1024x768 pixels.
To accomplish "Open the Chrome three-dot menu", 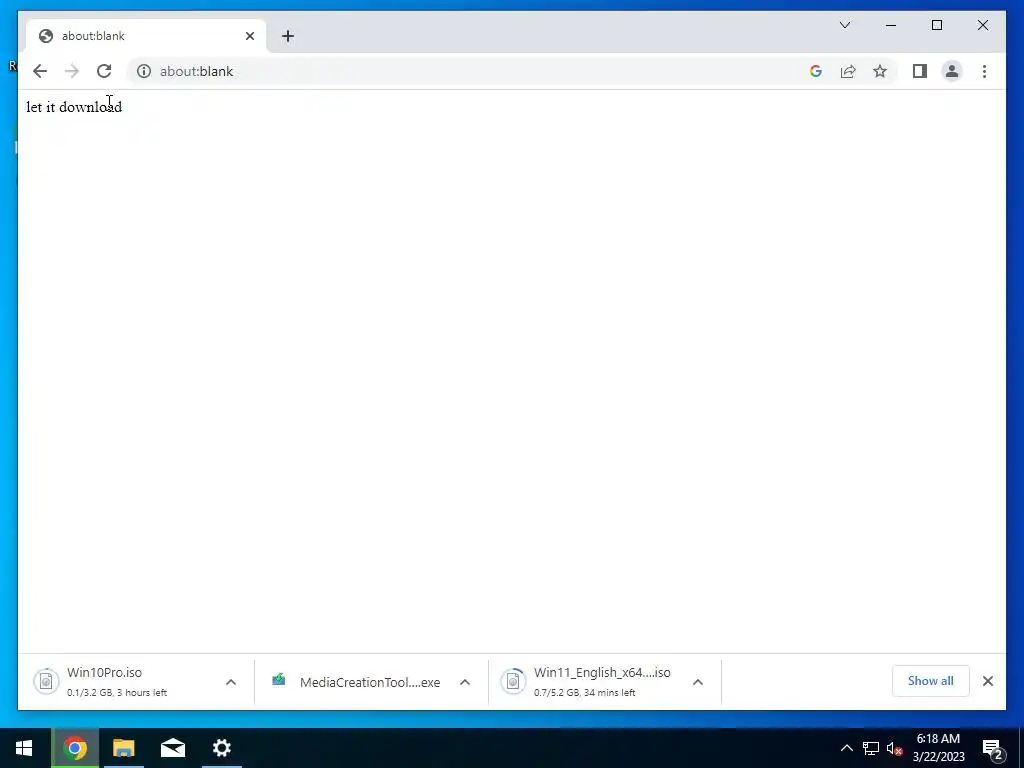I will 984,71.
